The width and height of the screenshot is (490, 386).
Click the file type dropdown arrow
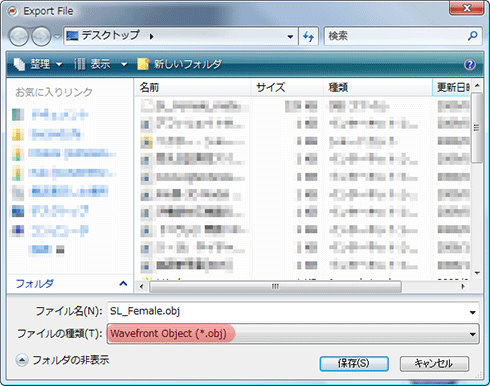(472, 334)
